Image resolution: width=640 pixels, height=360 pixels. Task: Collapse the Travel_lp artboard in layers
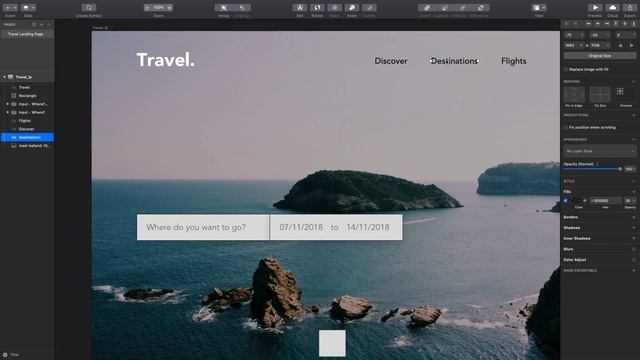click(4, 77)
